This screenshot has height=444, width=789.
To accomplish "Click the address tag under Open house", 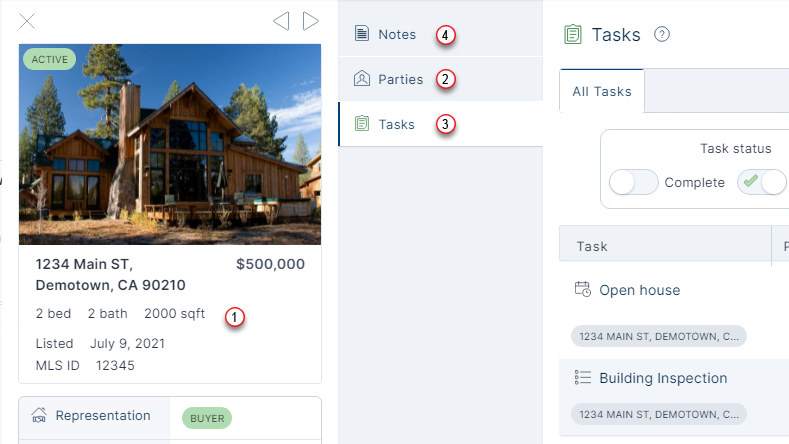I will [x=658, y=336].
